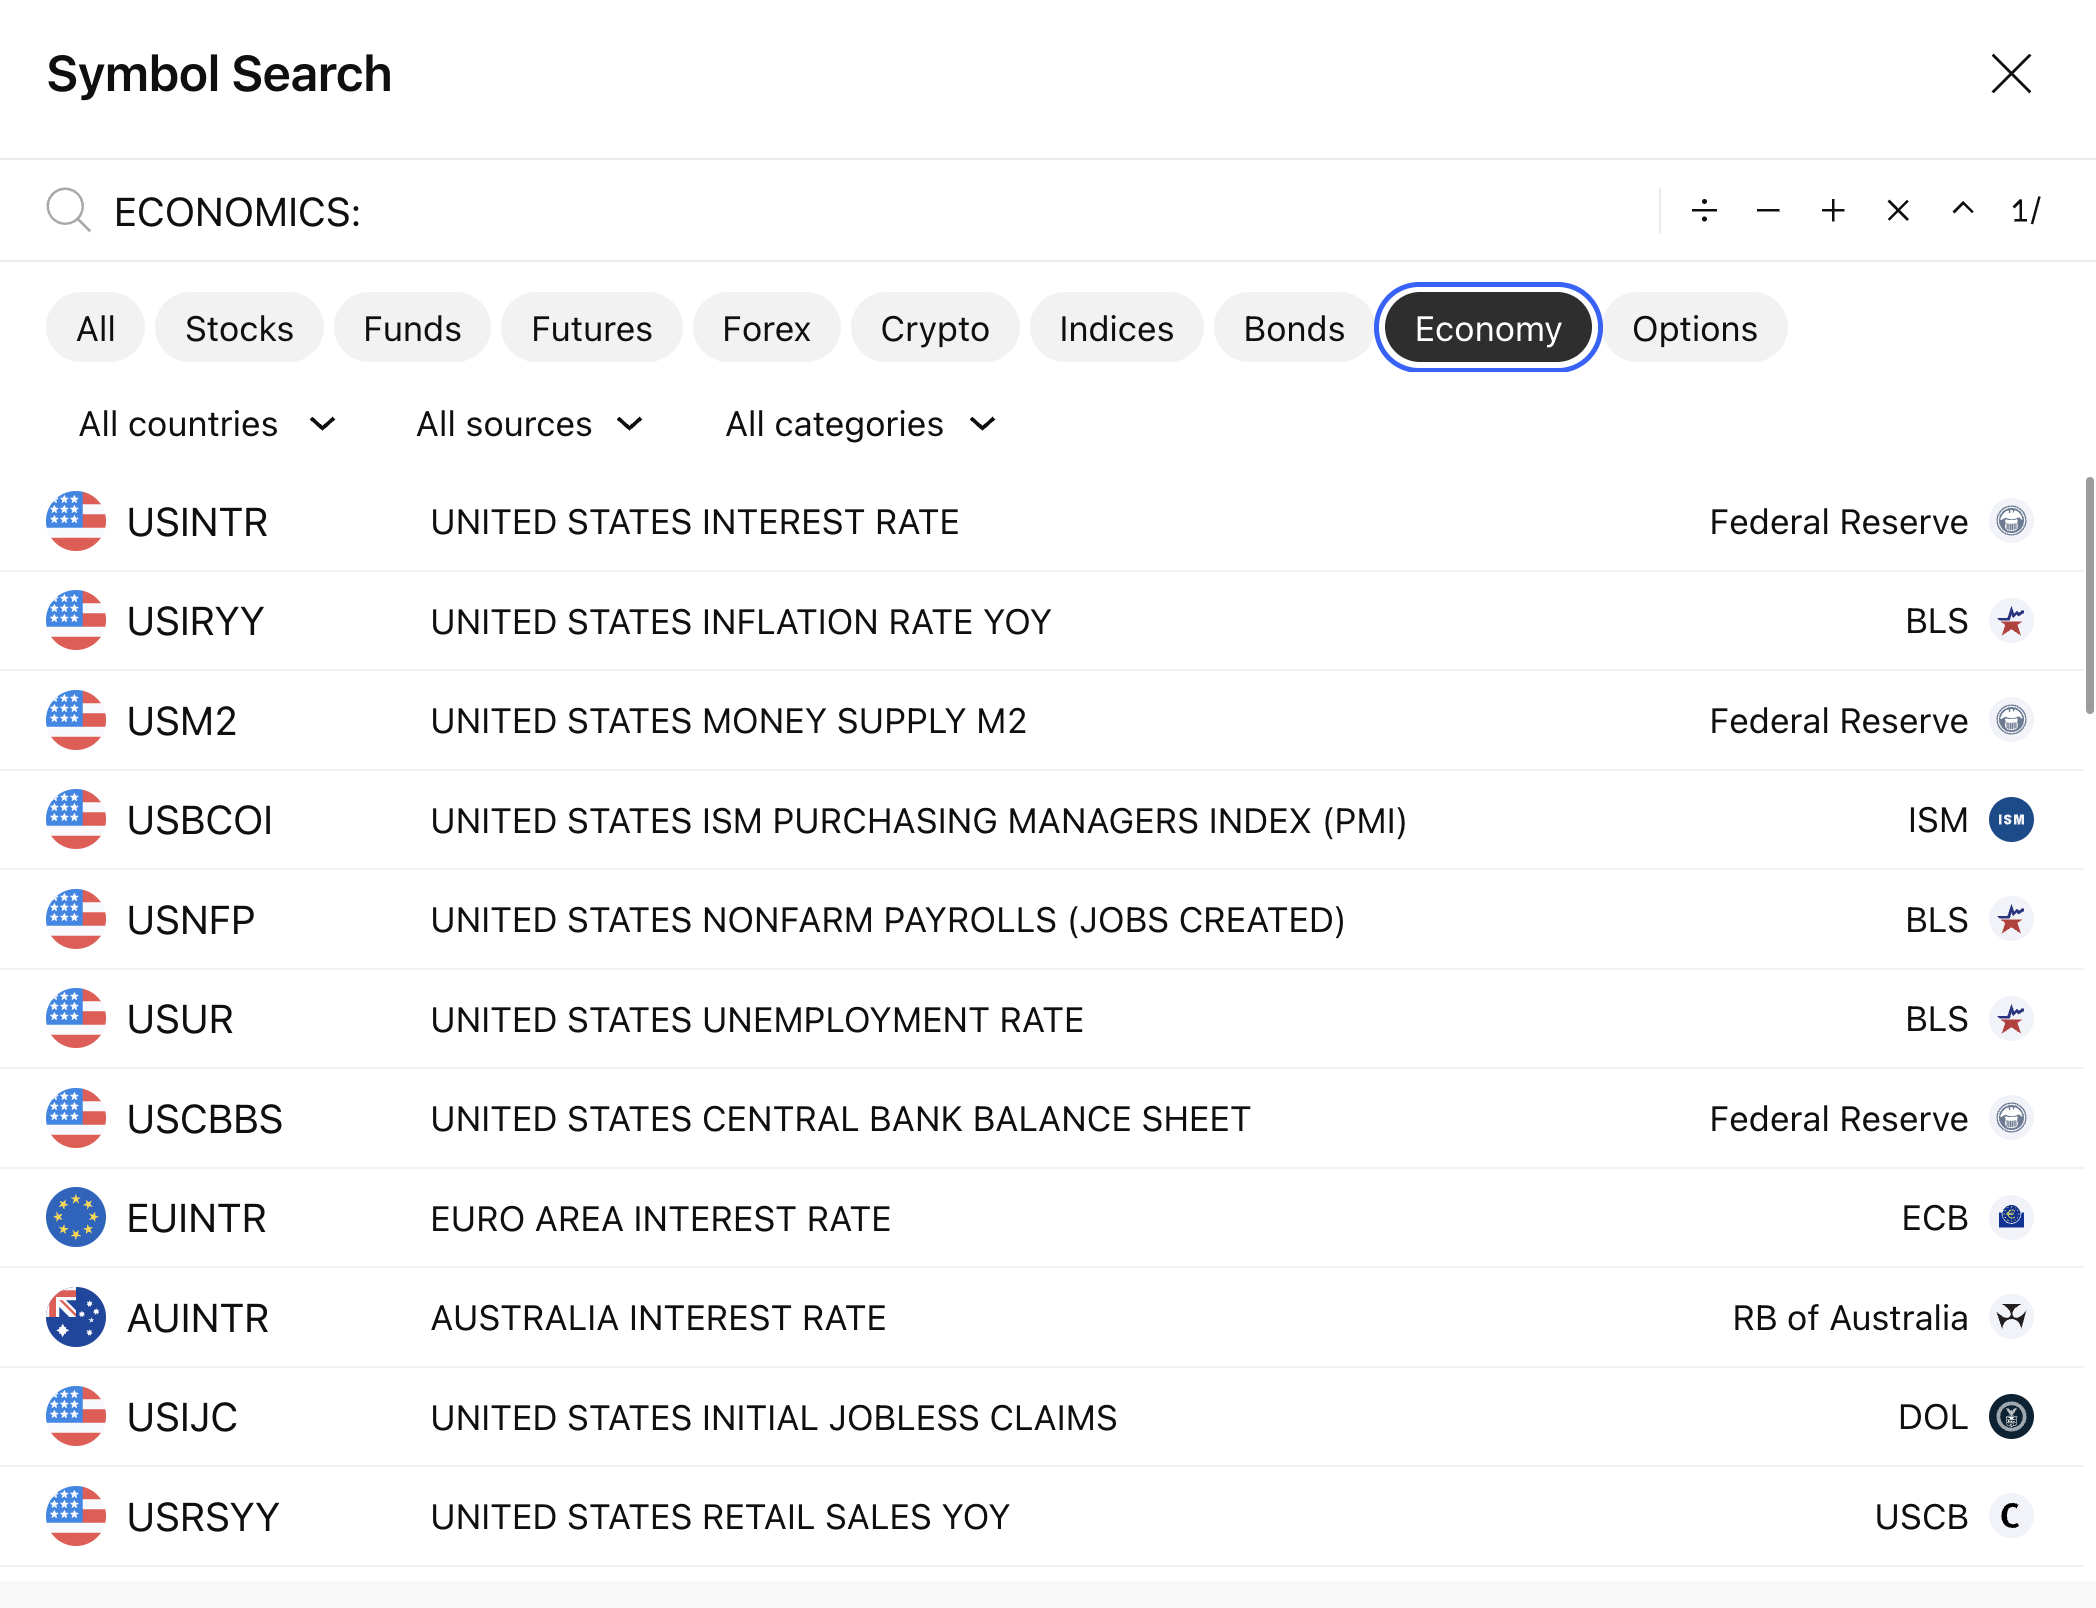Click the ISM source logo icon
Screen dimensions: 2096x1608
(2011, 820)
